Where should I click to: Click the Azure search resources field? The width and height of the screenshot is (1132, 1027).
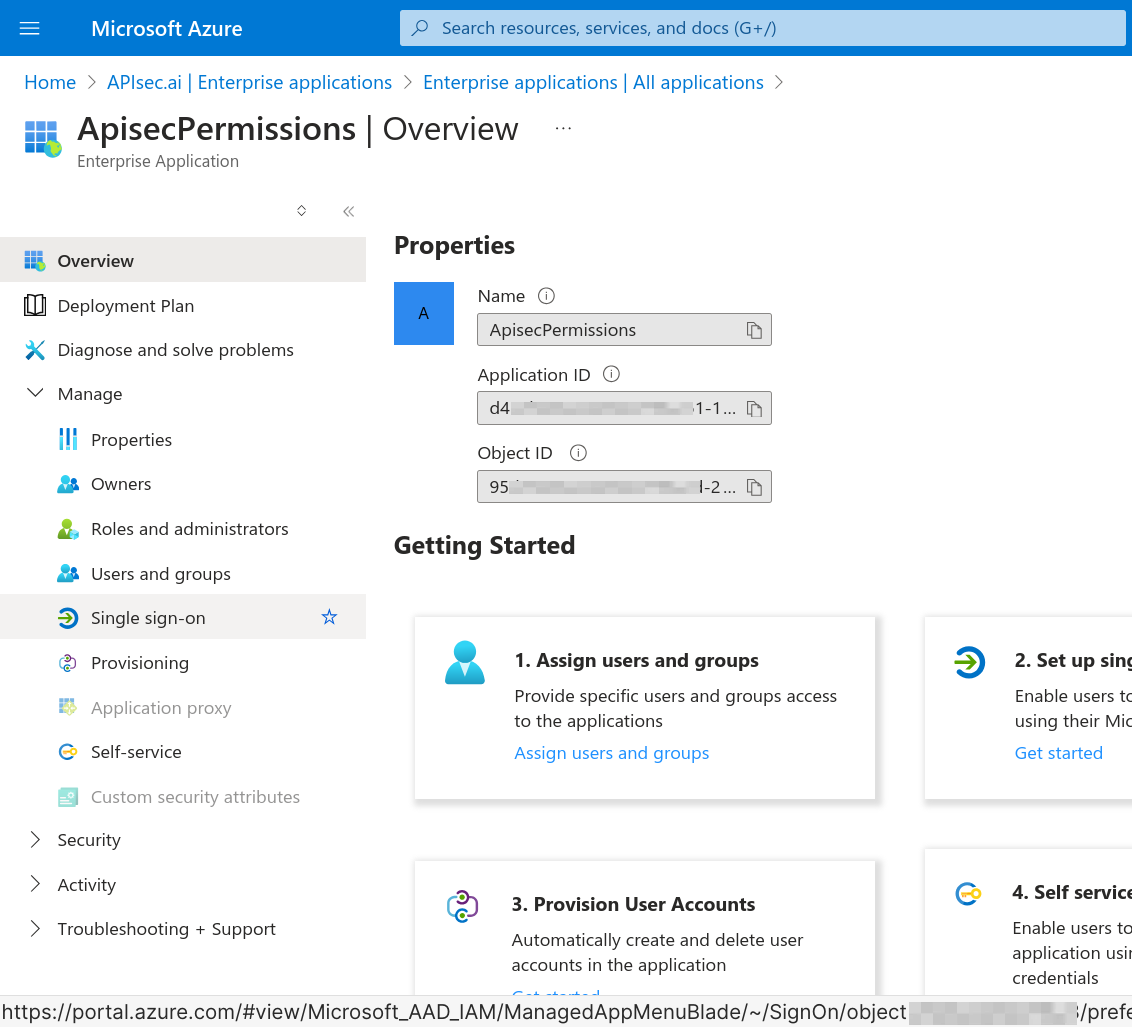coord(762,28)
